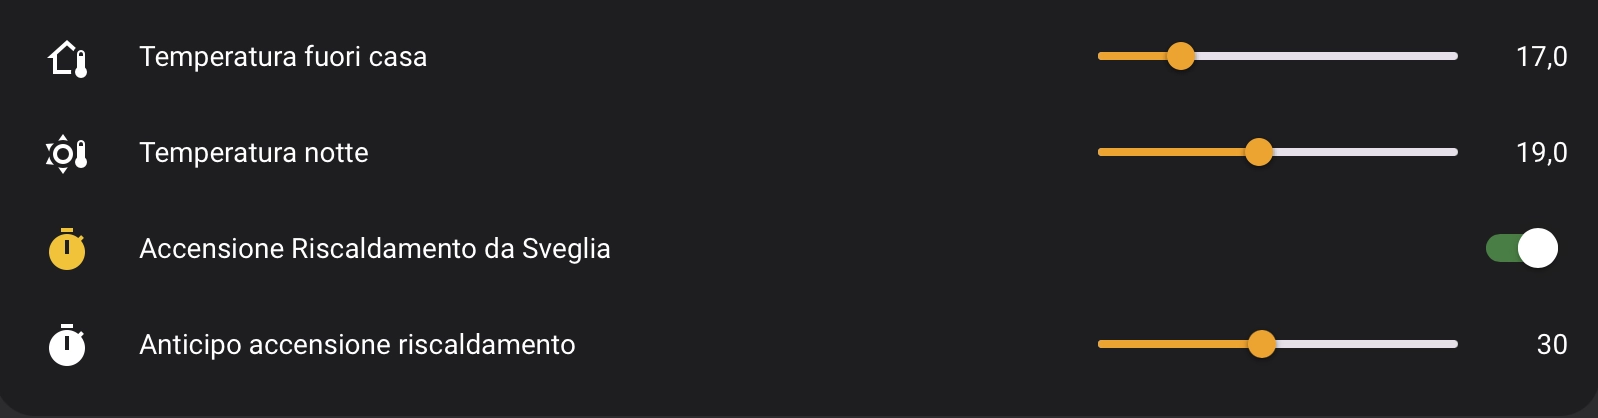The image size is (1598, 418).
Task: Click the Temperatura notte slider handle
Action: pyautogui.click(x=1259, y=152)
